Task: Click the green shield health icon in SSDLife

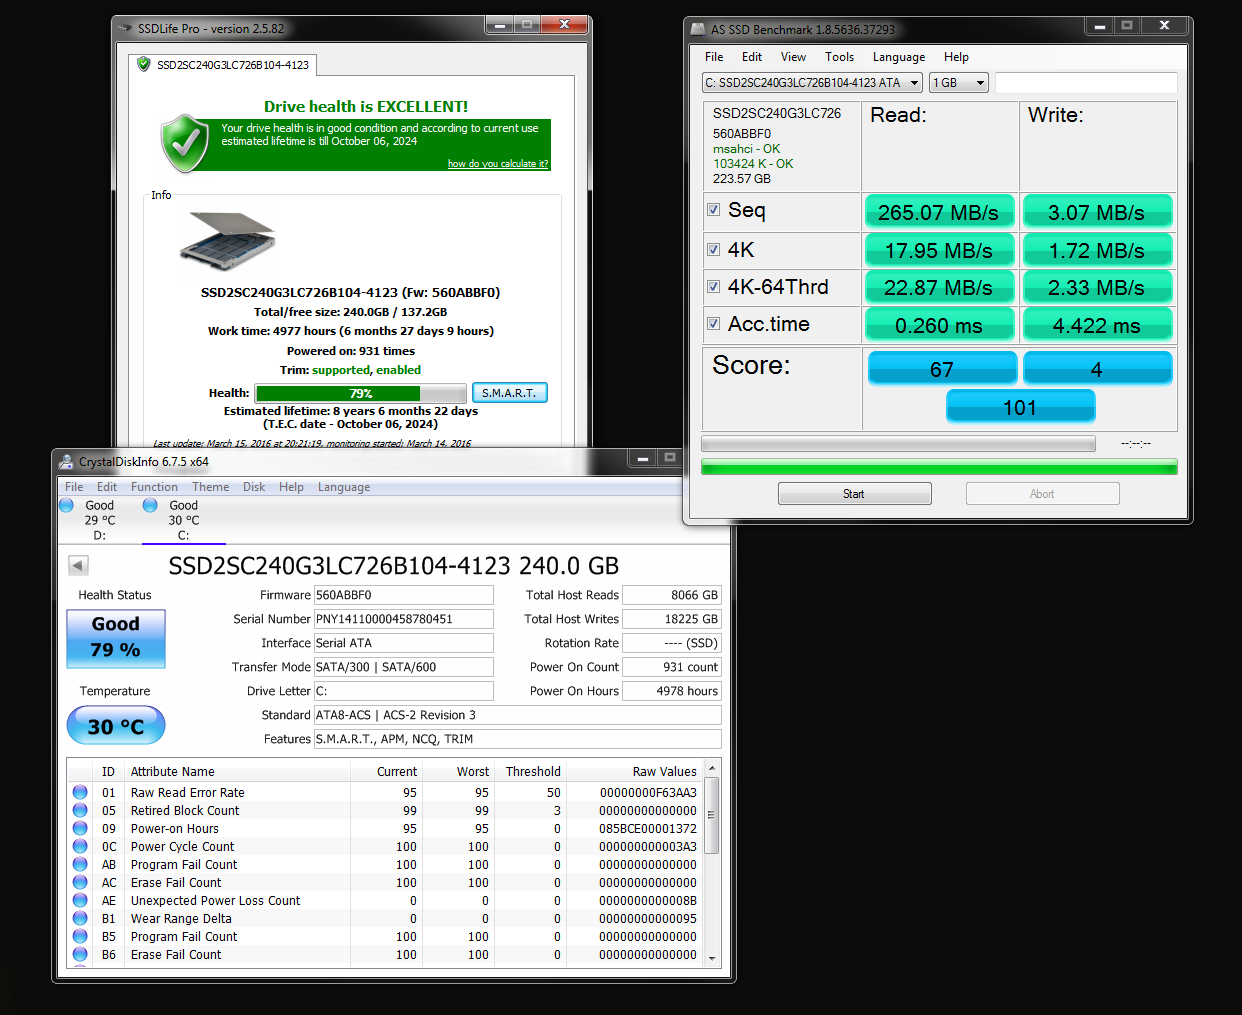Action: point(182,143)
